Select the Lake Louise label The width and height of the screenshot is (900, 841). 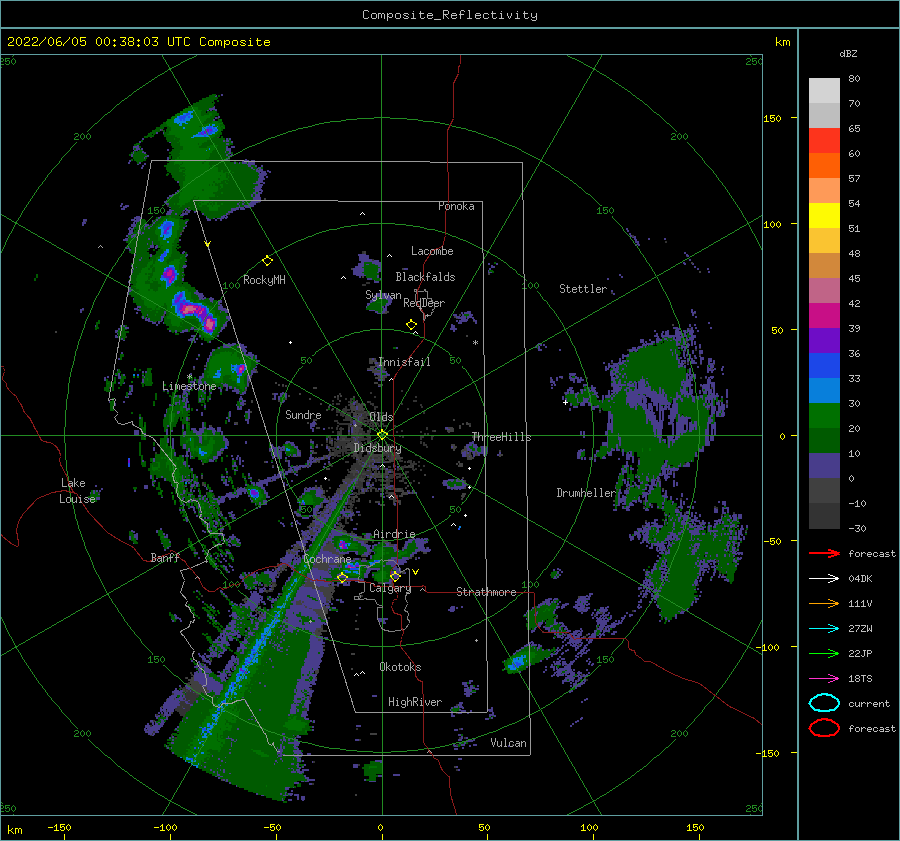pos(77,491)
